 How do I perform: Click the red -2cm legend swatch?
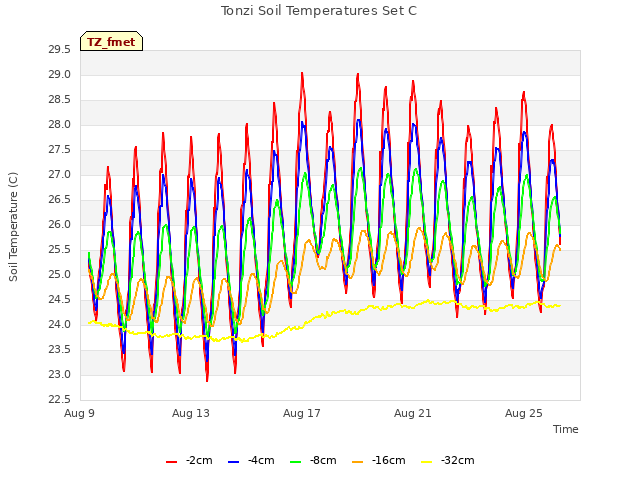[x=171, y=462]
